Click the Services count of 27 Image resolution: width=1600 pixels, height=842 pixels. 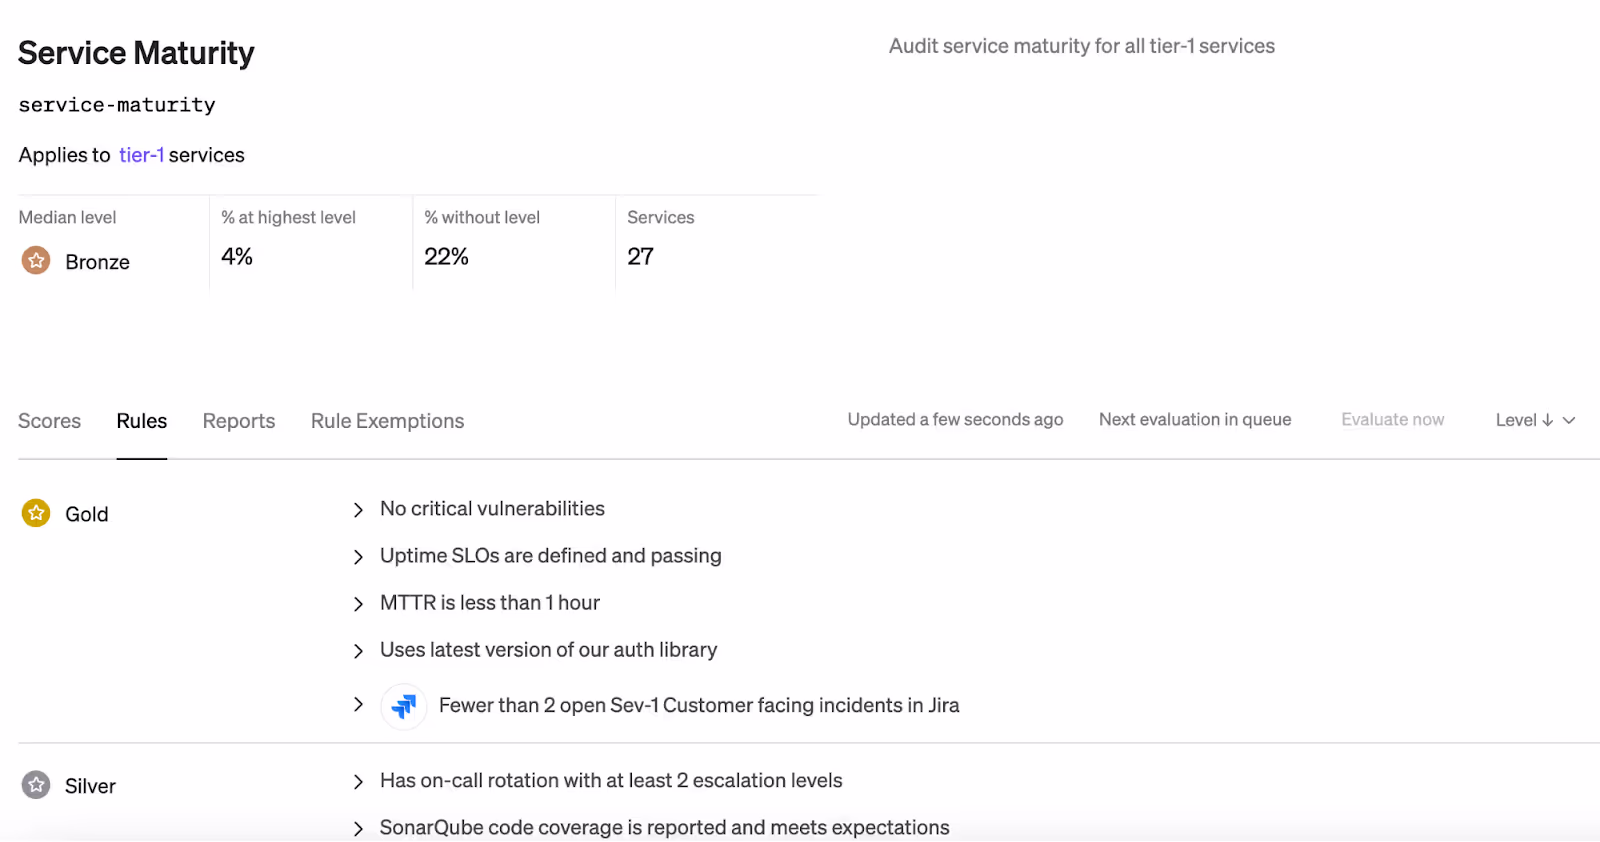[x=640, y=257]
